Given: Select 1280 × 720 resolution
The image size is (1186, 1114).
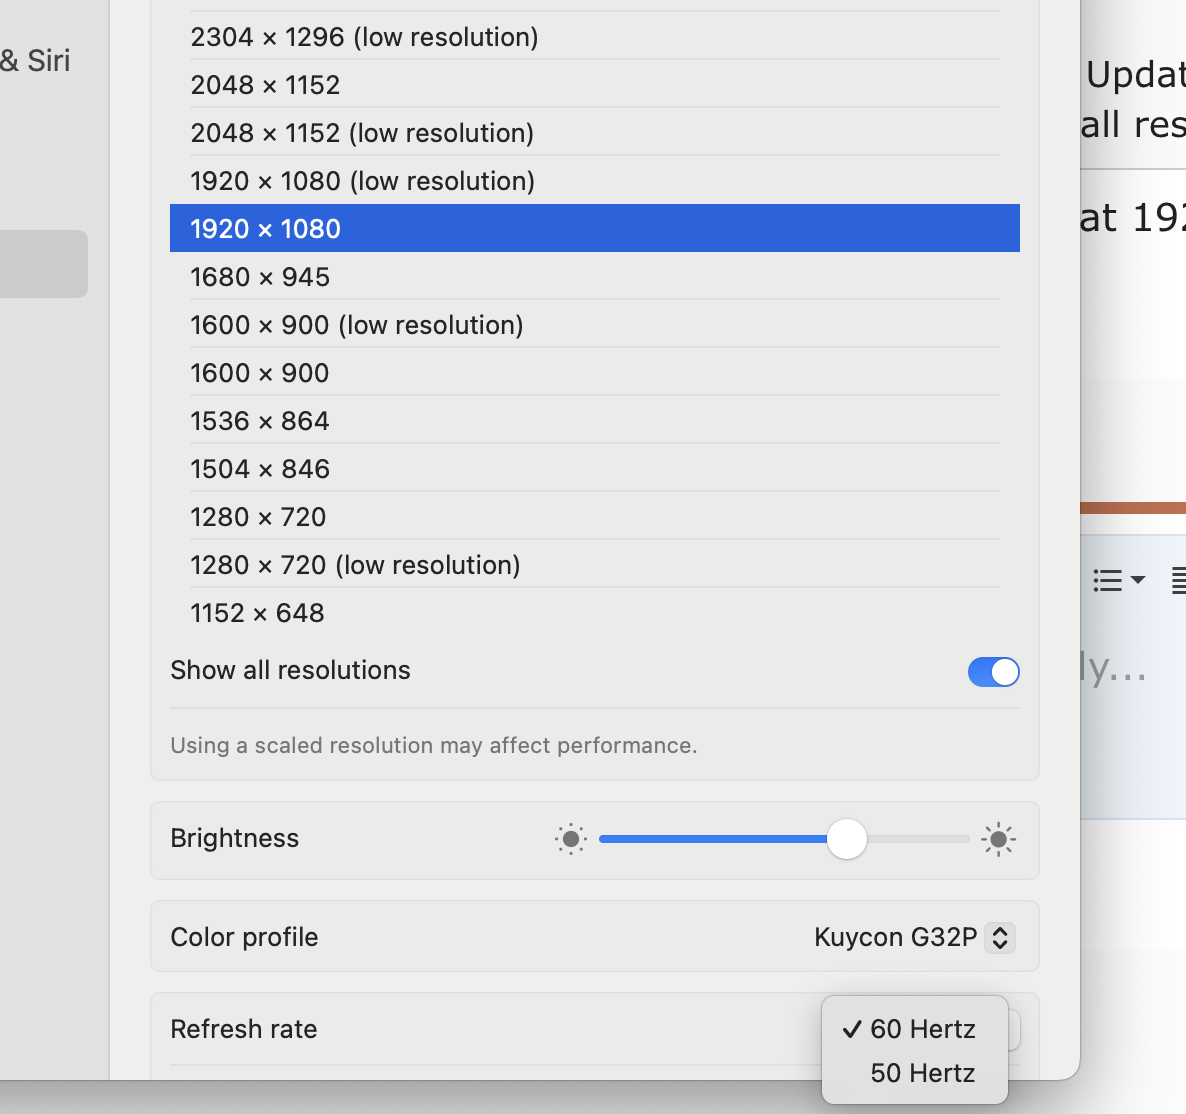Looking at the screenshot, I should (594, 517).
